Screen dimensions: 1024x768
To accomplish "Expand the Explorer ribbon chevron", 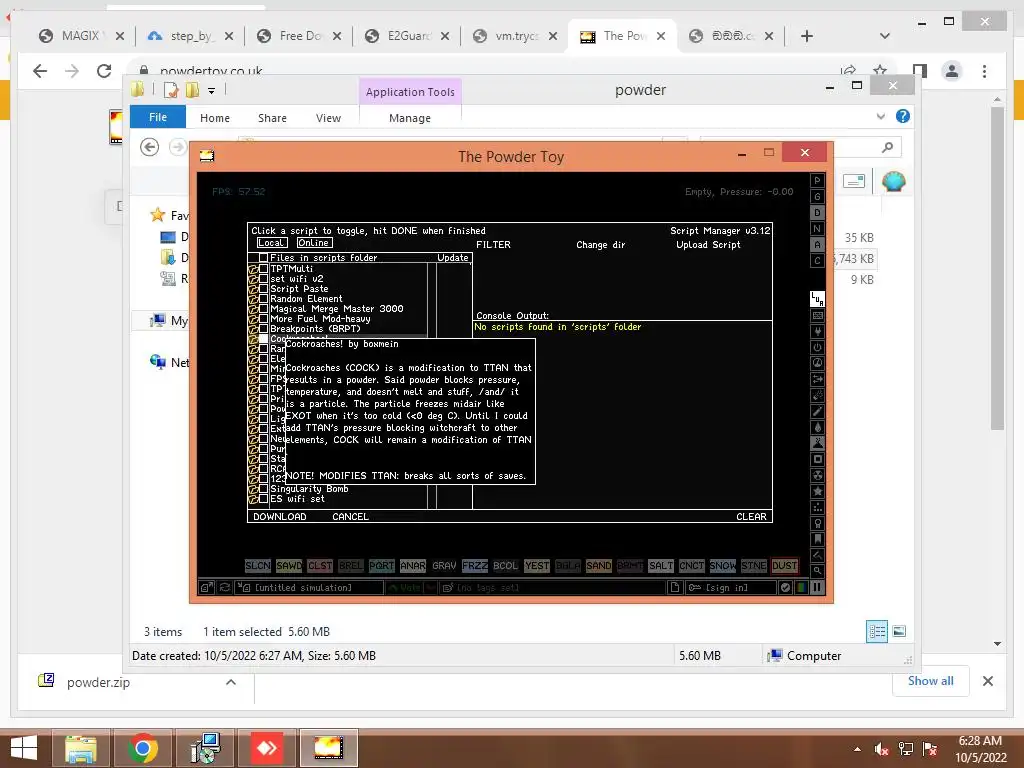I will [880, 117].
